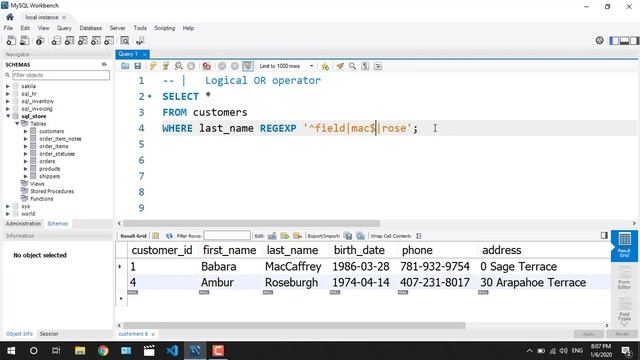Viewport: 640px width, 360px height.
Task: Save snippet with star icon
Action: pos(325,66)
